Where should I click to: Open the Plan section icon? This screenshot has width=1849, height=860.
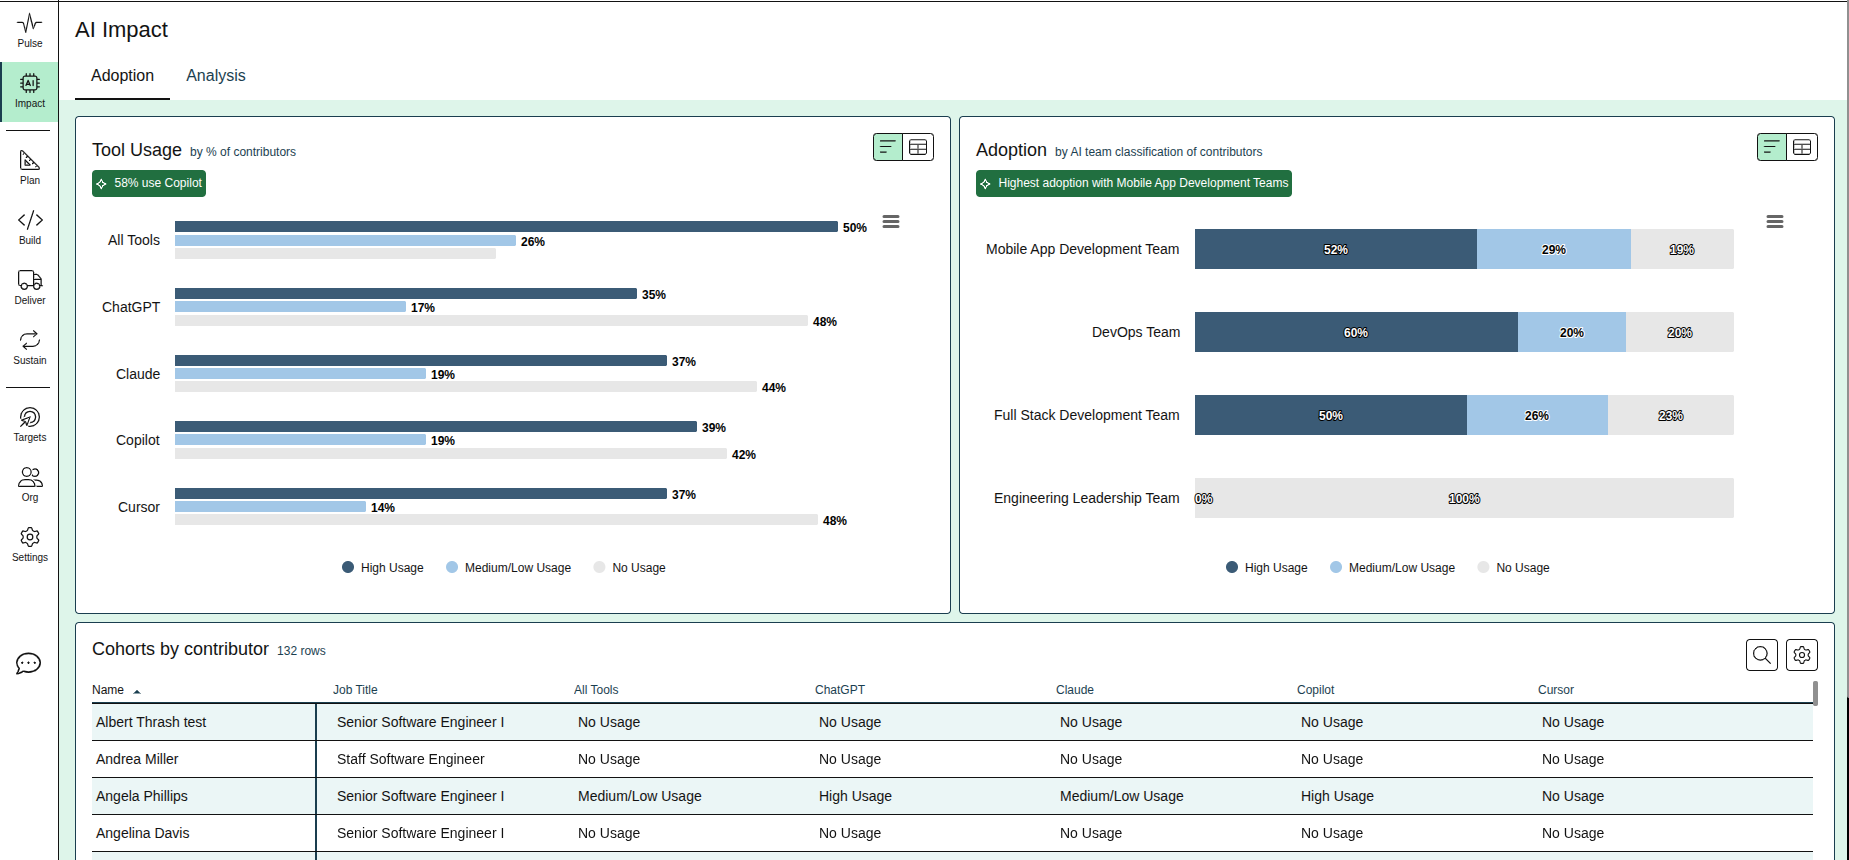coord(30,167)
